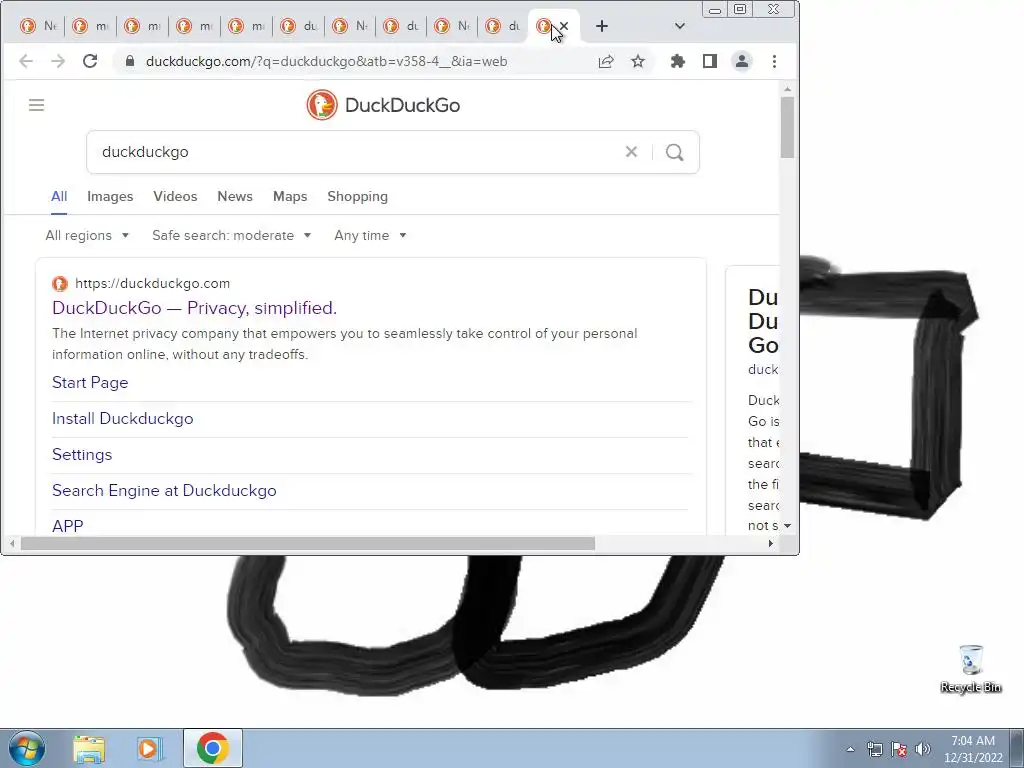1024x768 pixels.
Task: Click the network tray icon
Action: tap(874, 749)
